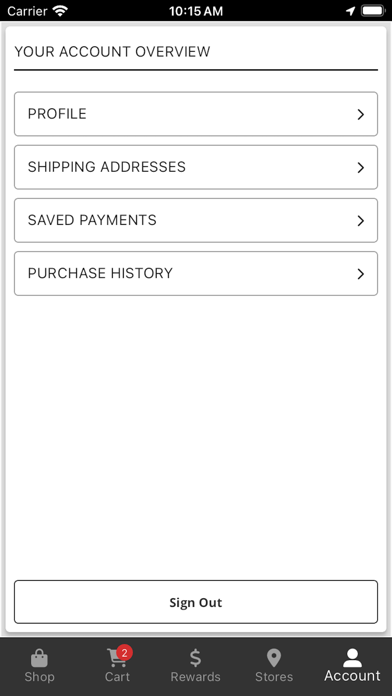The width and height of the screenshot is (392, 696).
Task: Tap the Your Account Overview heading
Action: click(x=112, y=52)
